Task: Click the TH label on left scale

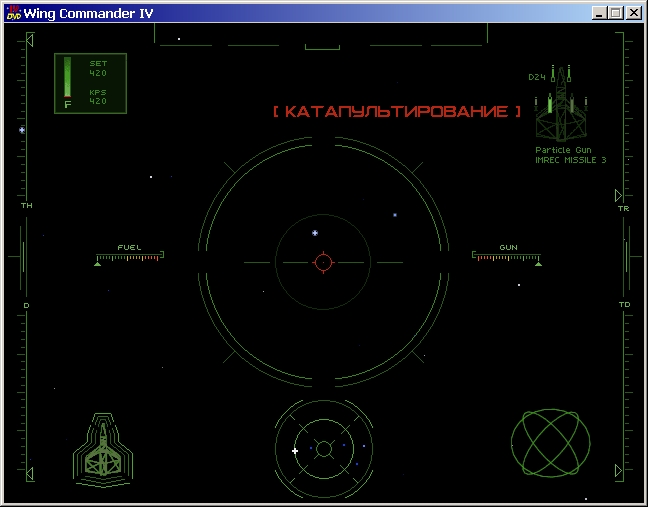Action: tap(26, 205)
